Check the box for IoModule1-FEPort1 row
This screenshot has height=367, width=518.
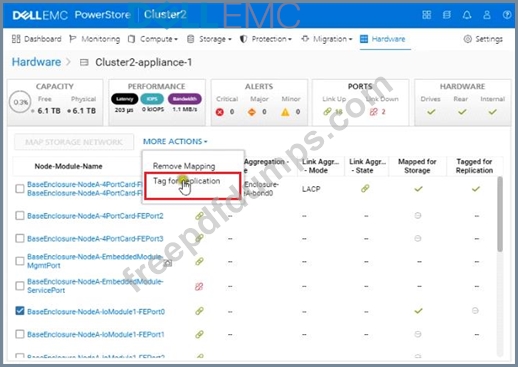(20, 334)
